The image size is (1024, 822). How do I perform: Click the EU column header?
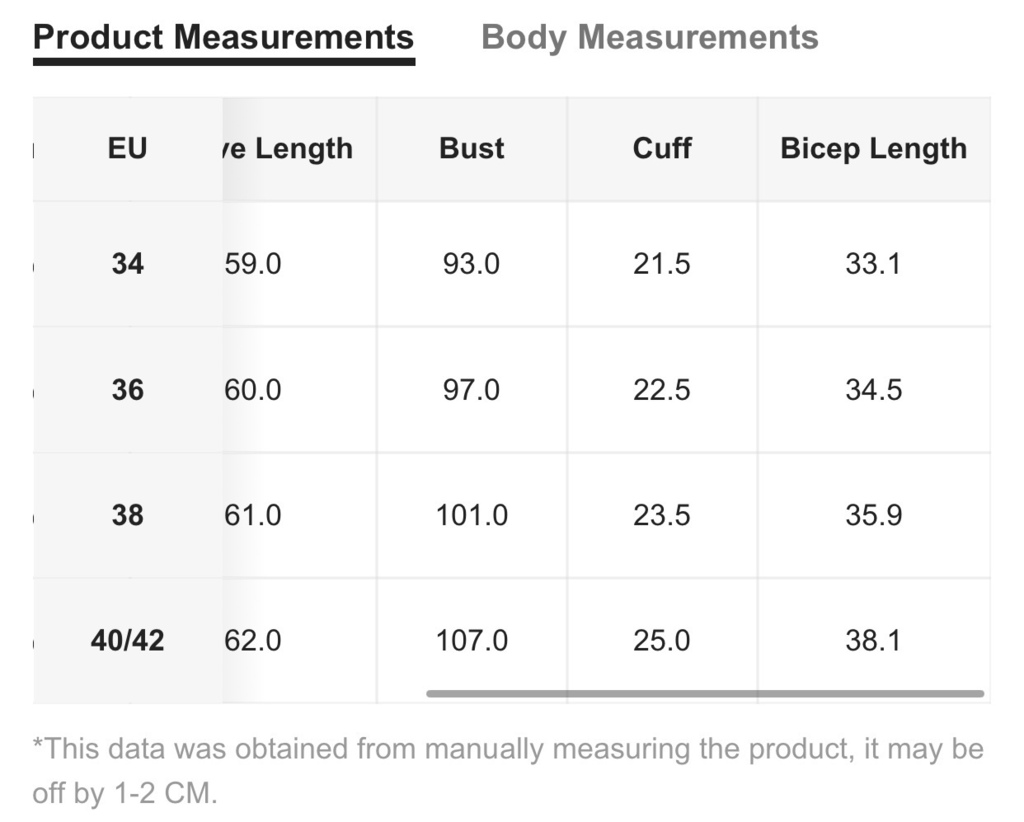tap(127, 148)
